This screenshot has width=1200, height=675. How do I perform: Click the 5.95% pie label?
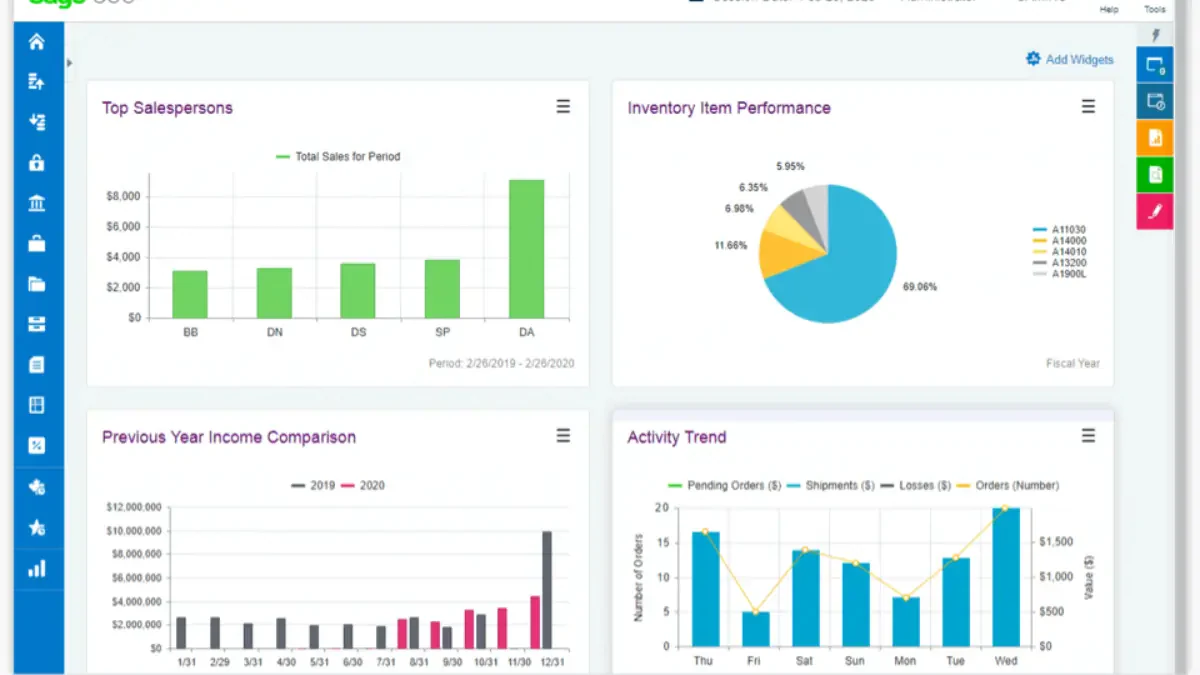790,166
